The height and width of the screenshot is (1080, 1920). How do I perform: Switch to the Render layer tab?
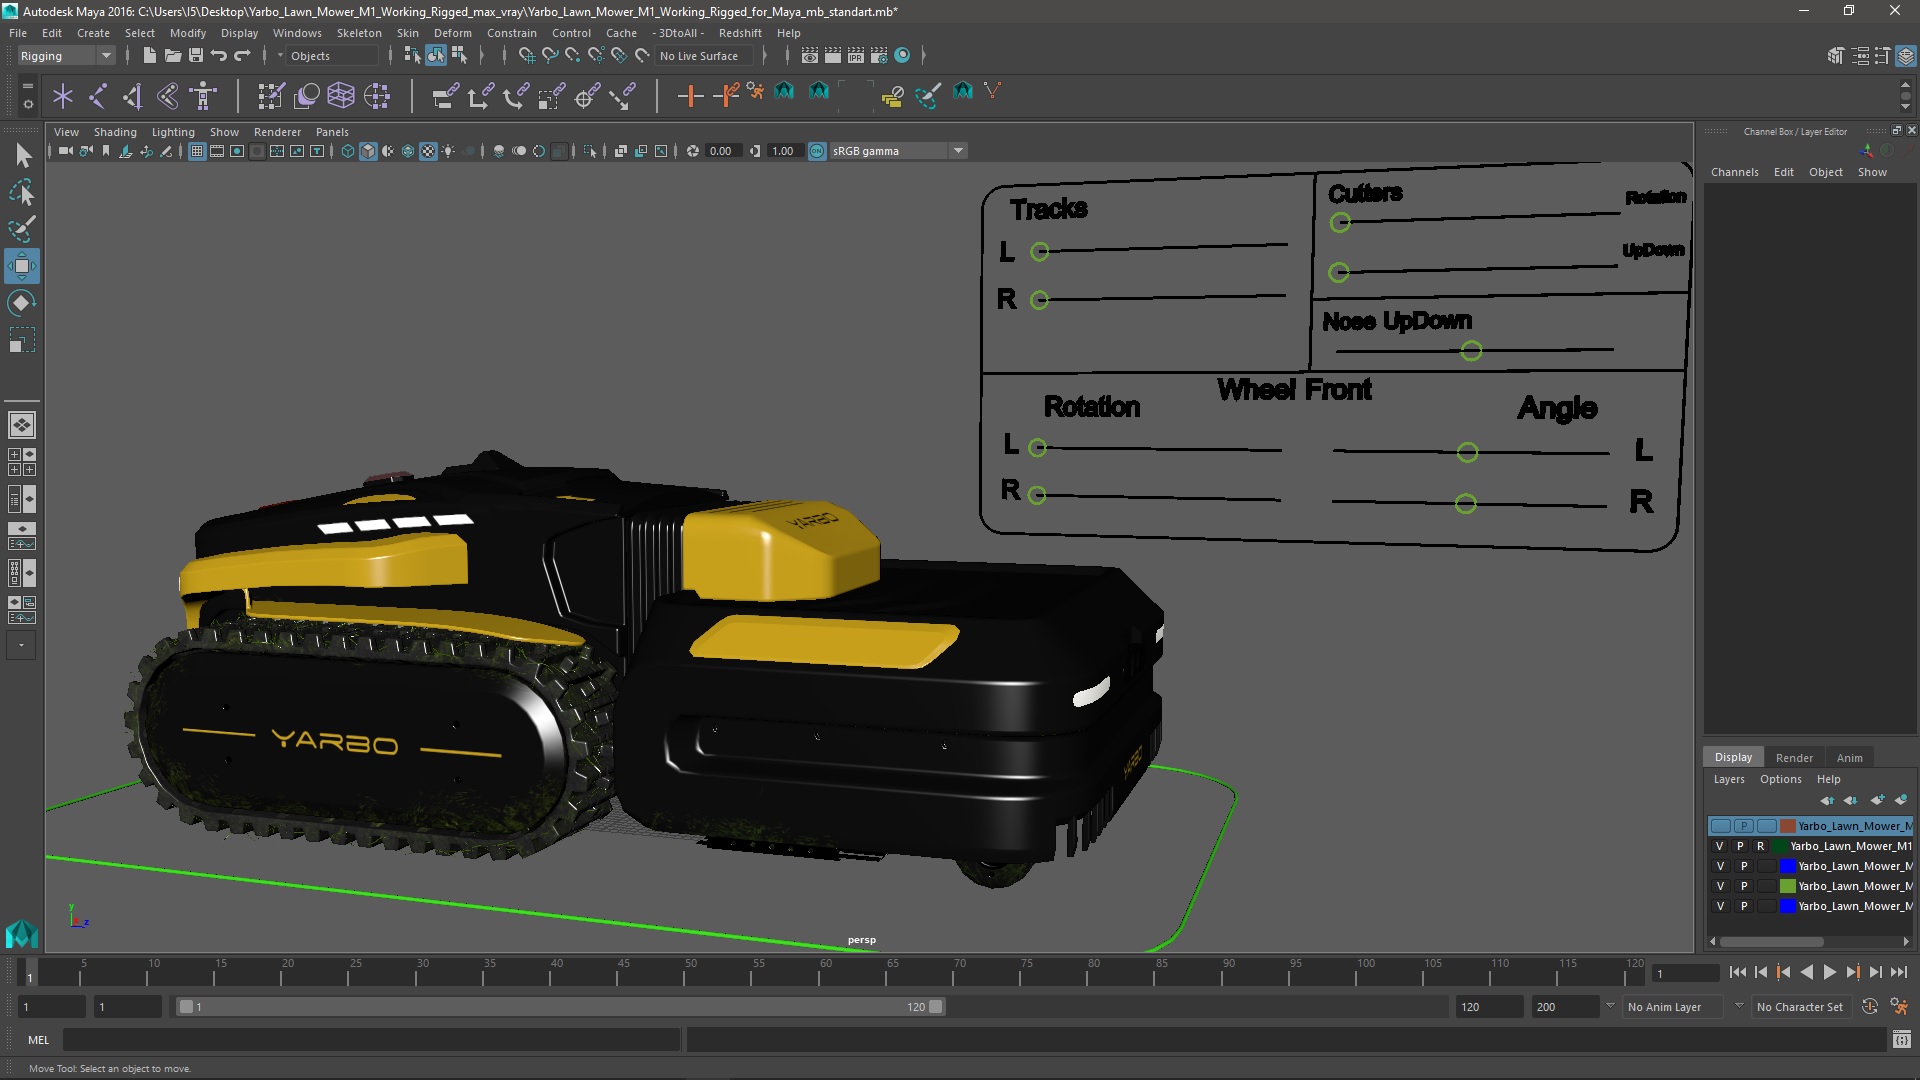(x=1794, y=758)
